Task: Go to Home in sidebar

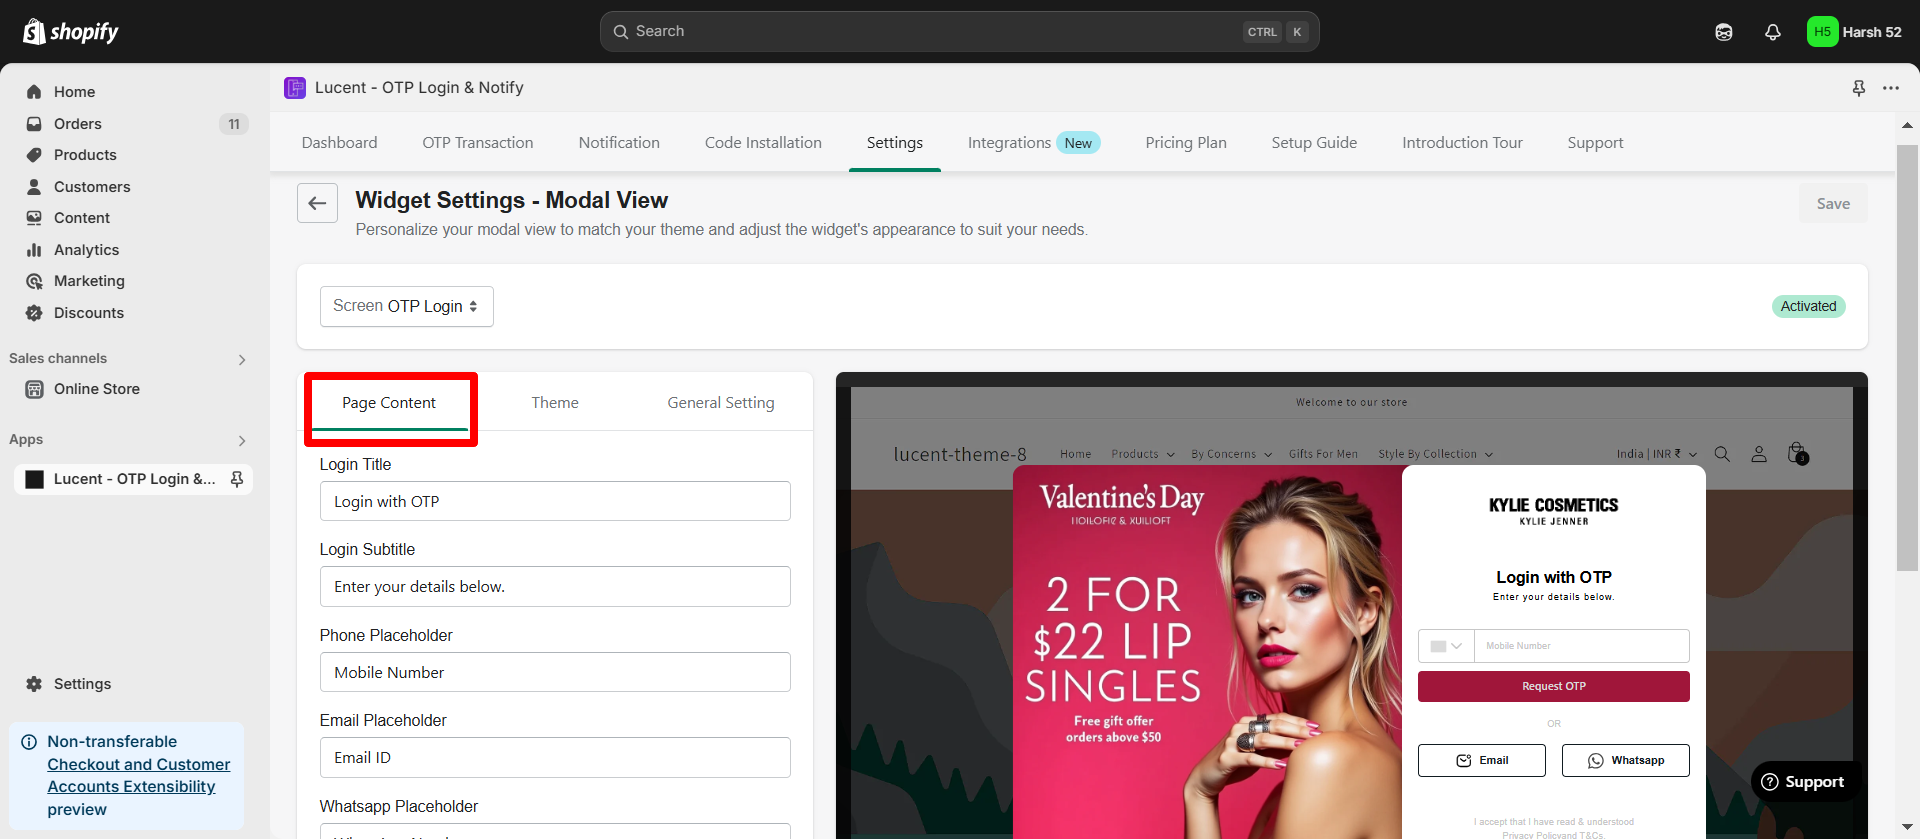Action: pyautogui.click(x=74, y=92)
